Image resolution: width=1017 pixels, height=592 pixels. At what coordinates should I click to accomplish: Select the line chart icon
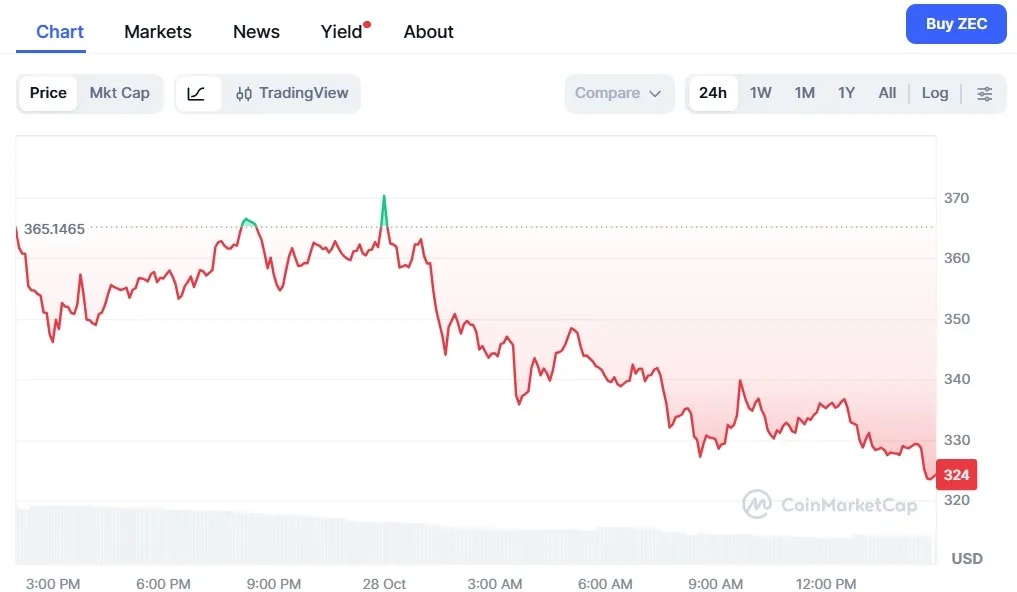coord(196,93)
